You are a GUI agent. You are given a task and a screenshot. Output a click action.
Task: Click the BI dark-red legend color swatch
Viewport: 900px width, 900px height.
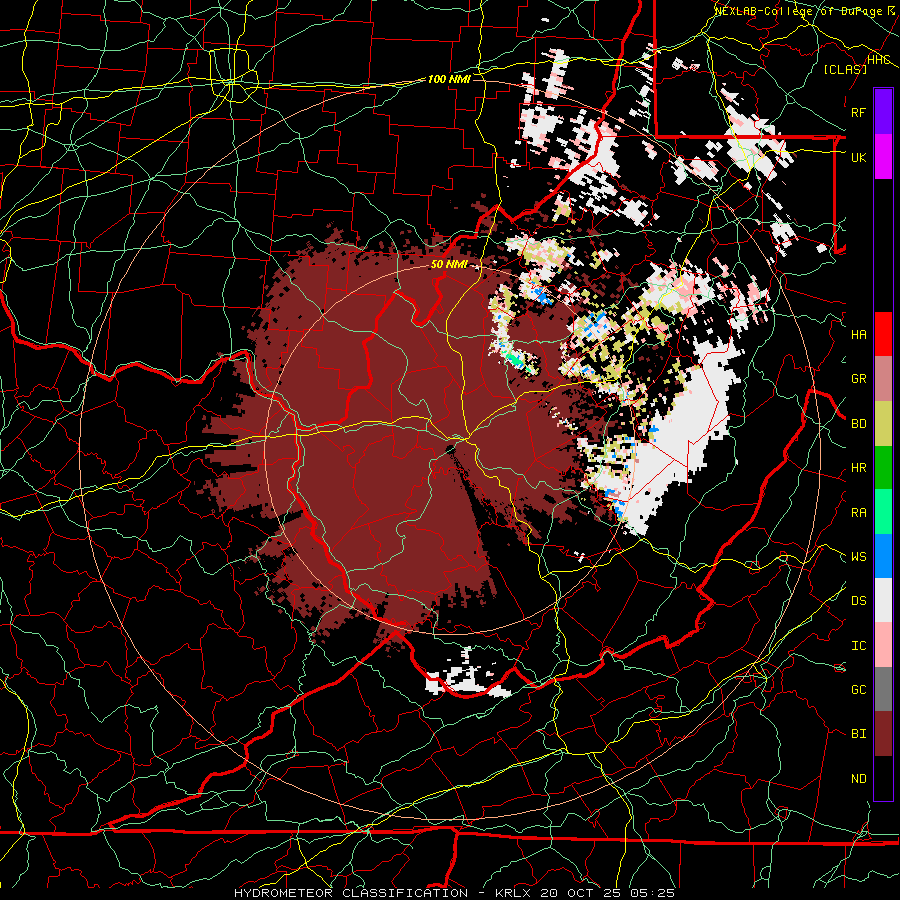click(x=883, y=734)
